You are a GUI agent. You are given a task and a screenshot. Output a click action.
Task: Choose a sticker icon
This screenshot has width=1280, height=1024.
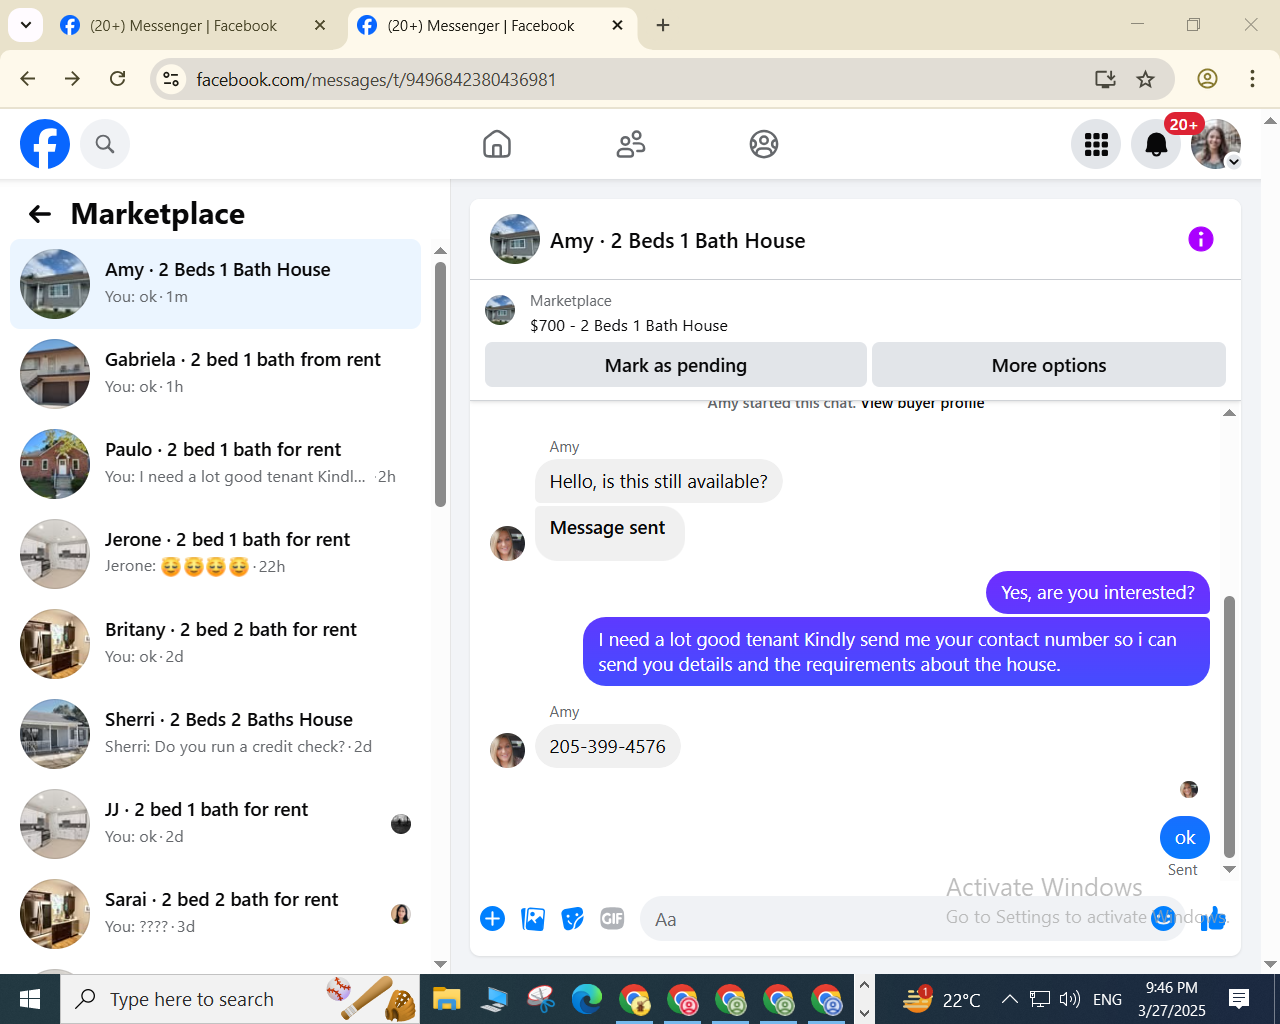572,918
